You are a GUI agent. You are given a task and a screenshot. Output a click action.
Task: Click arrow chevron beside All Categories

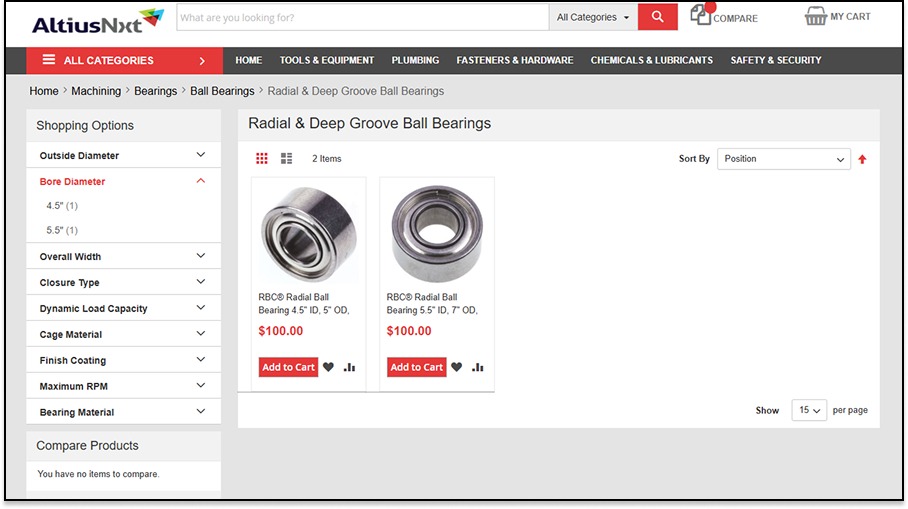click(202, 61)
